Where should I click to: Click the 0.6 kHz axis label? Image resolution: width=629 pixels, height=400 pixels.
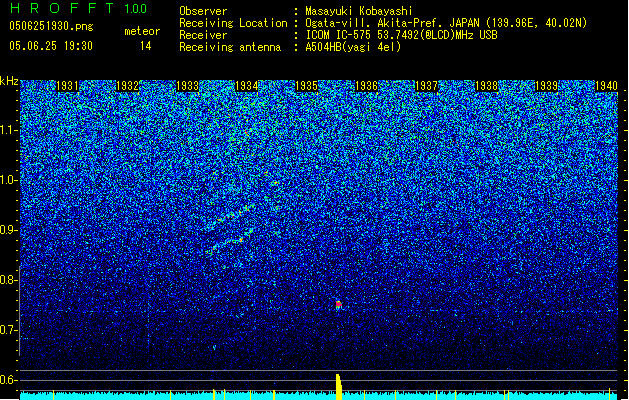point(9,380)
